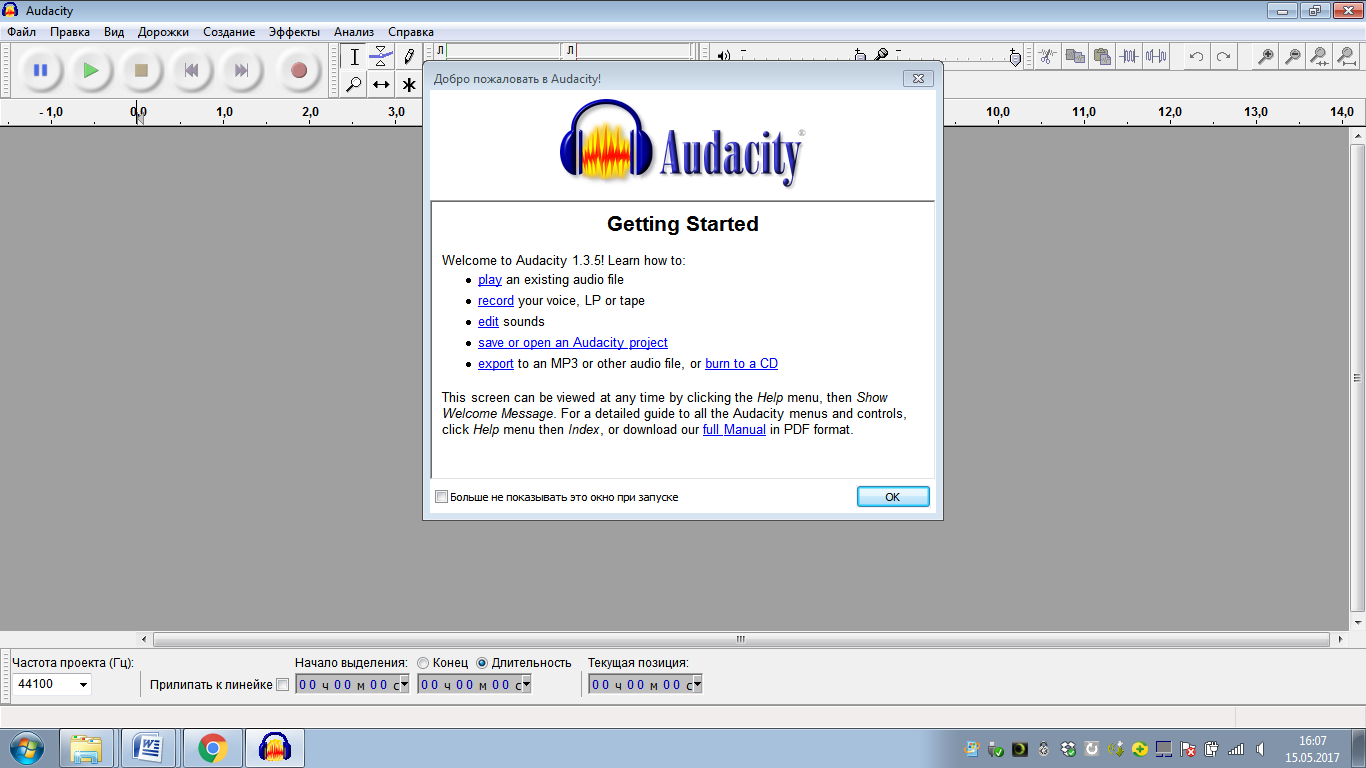Click the Stop transport button

click(x=141, y=70)
